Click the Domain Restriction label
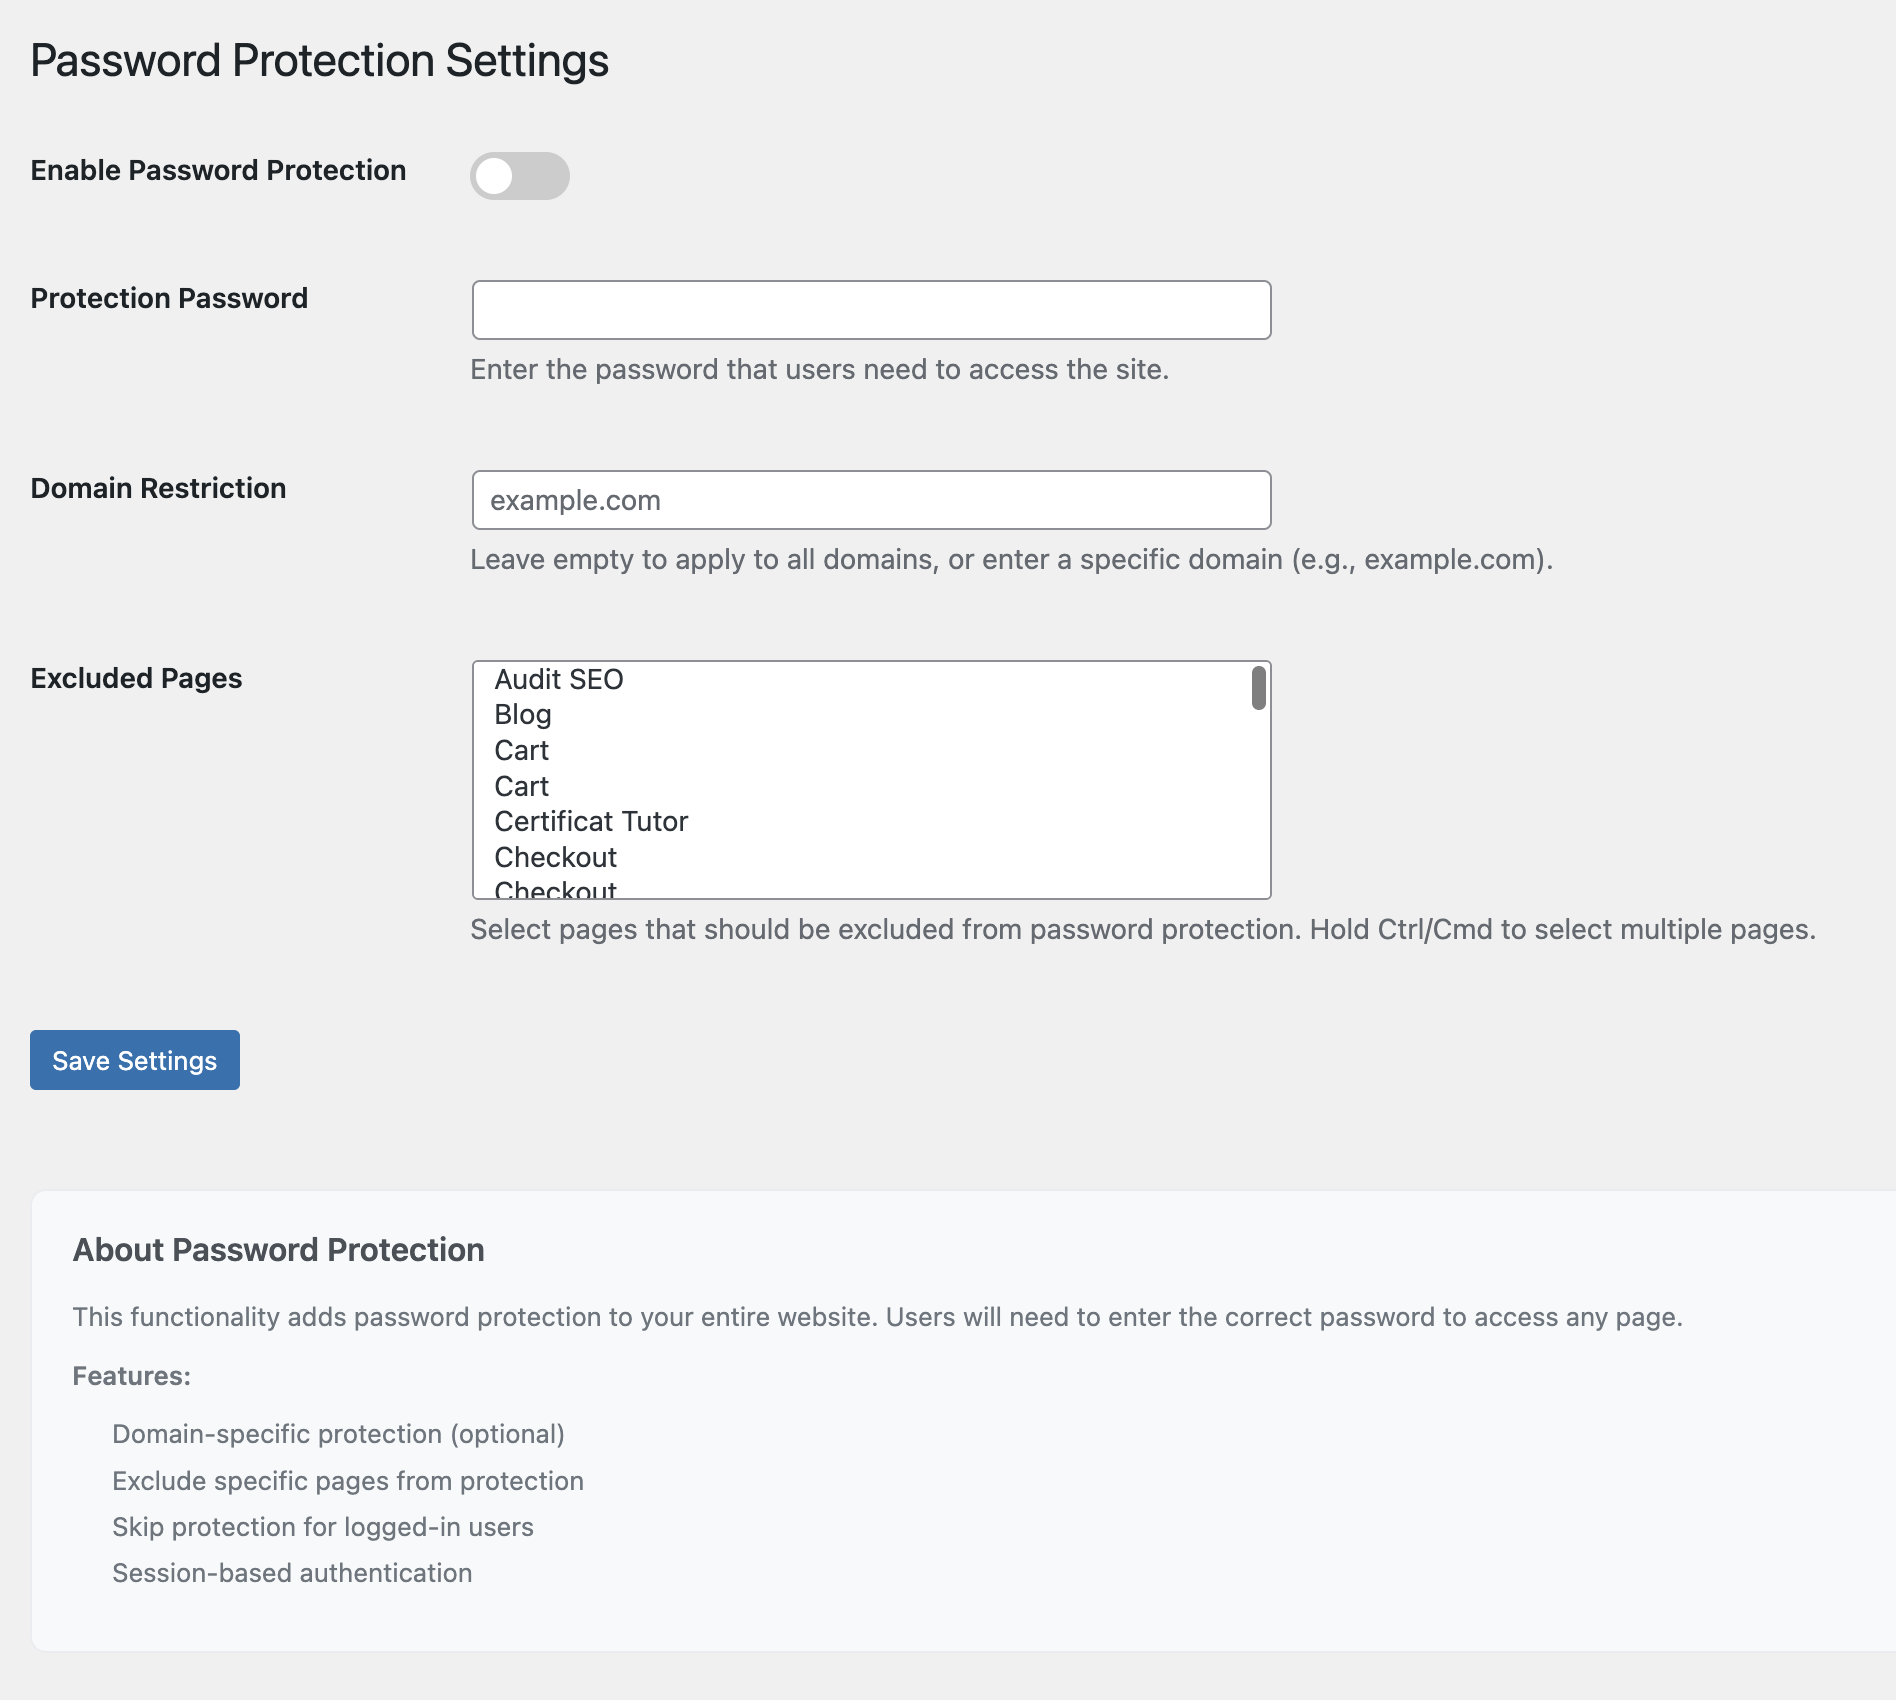This screenshot has height=1700, width=1896. (158, 489)
